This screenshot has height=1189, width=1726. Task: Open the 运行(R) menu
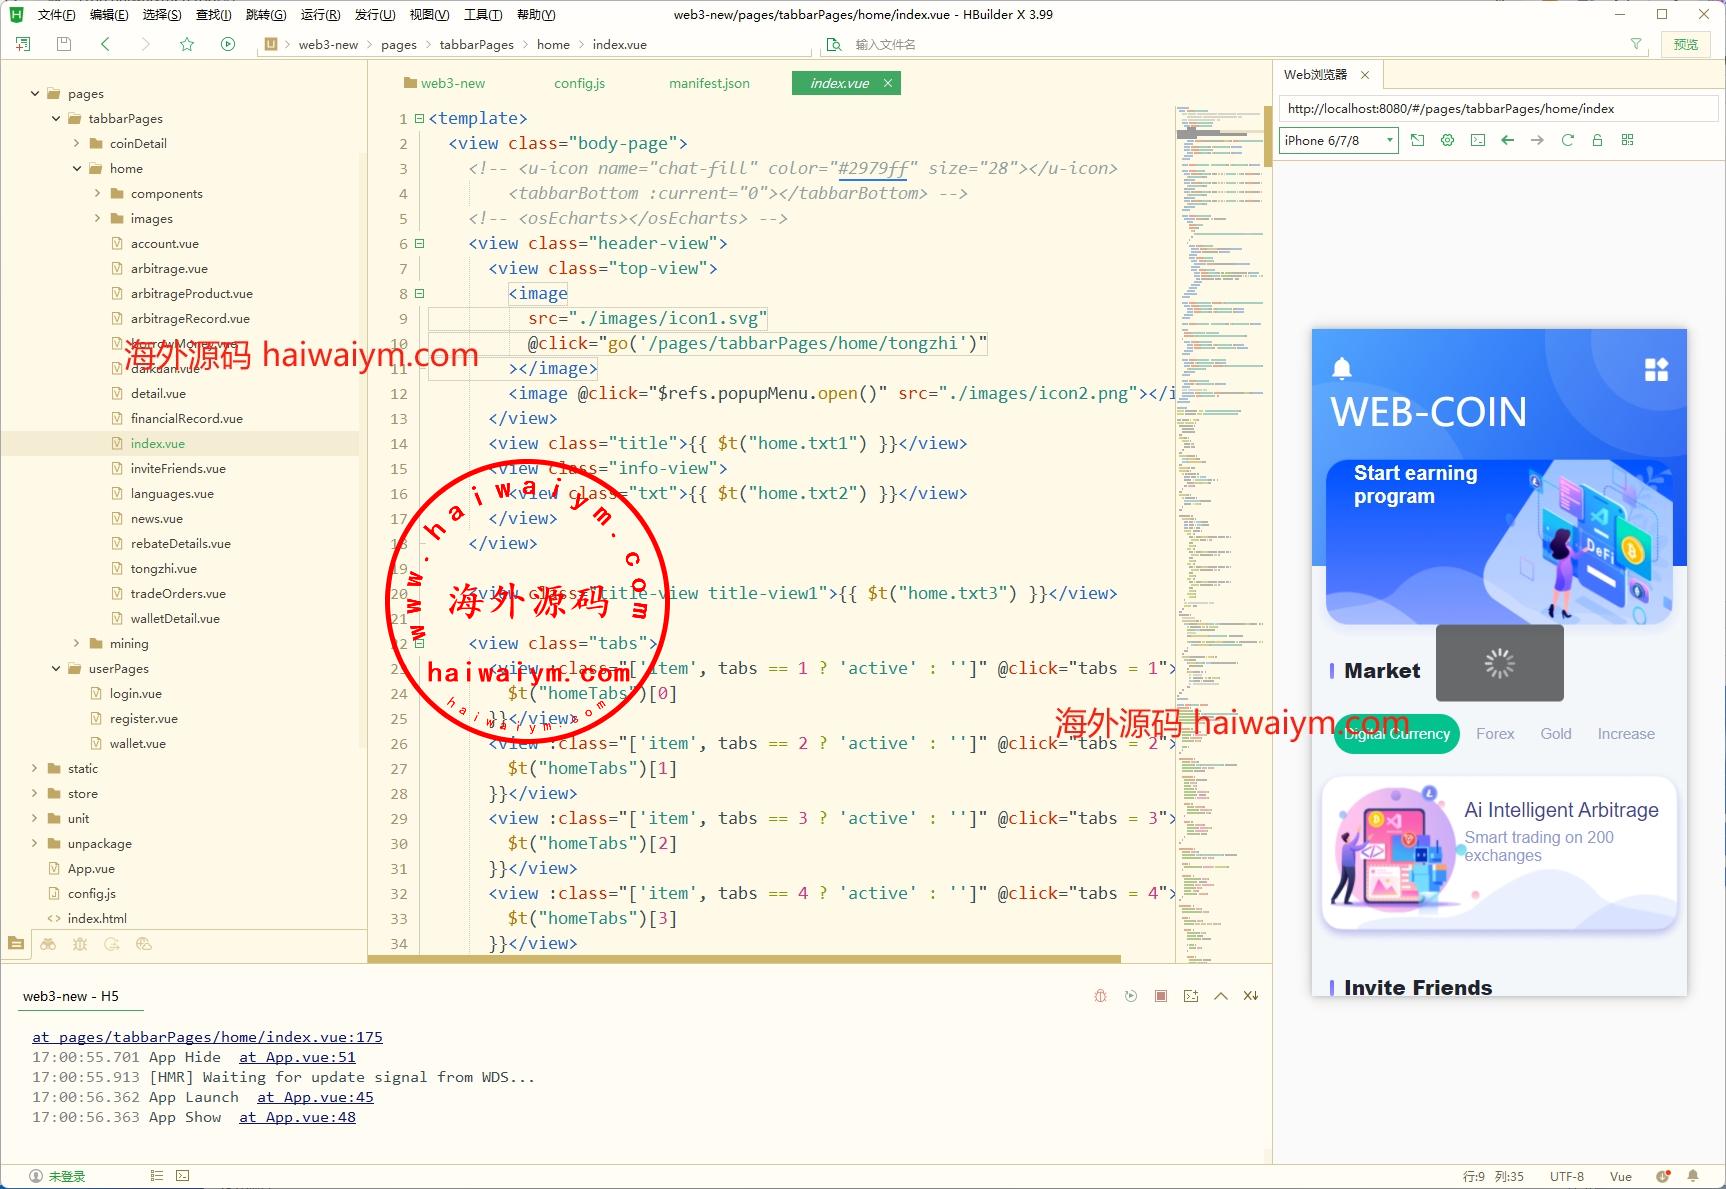(320, 15)
